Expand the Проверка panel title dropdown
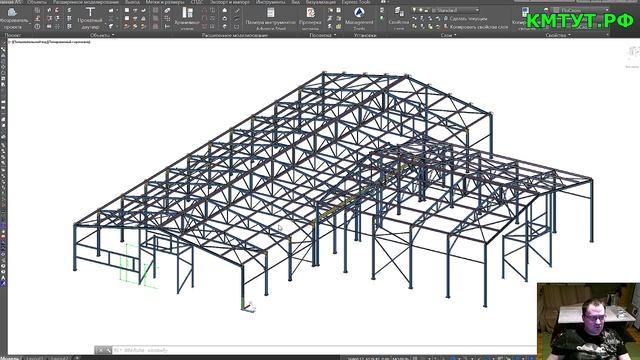Image resolution: width=640 pixels, height=360 pixels. 322,35
